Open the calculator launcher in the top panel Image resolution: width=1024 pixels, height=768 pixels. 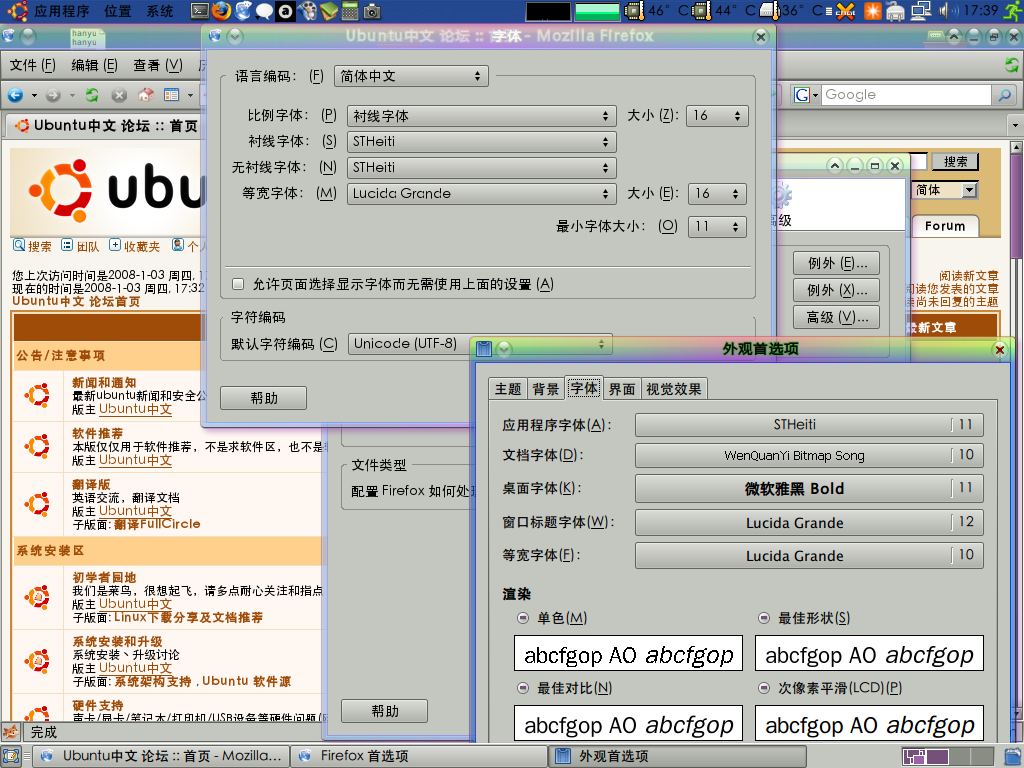point(350,10)
